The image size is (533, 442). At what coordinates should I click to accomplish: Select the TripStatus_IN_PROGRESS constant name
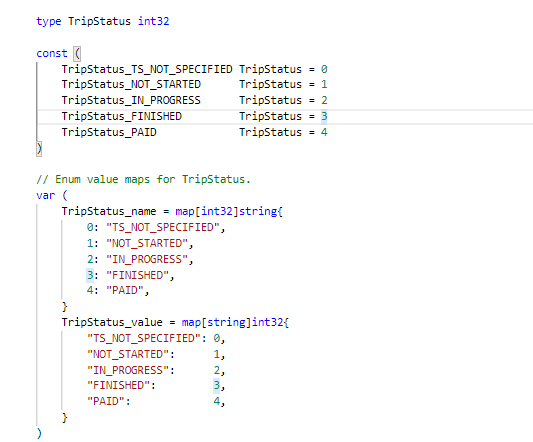(131, 100)
